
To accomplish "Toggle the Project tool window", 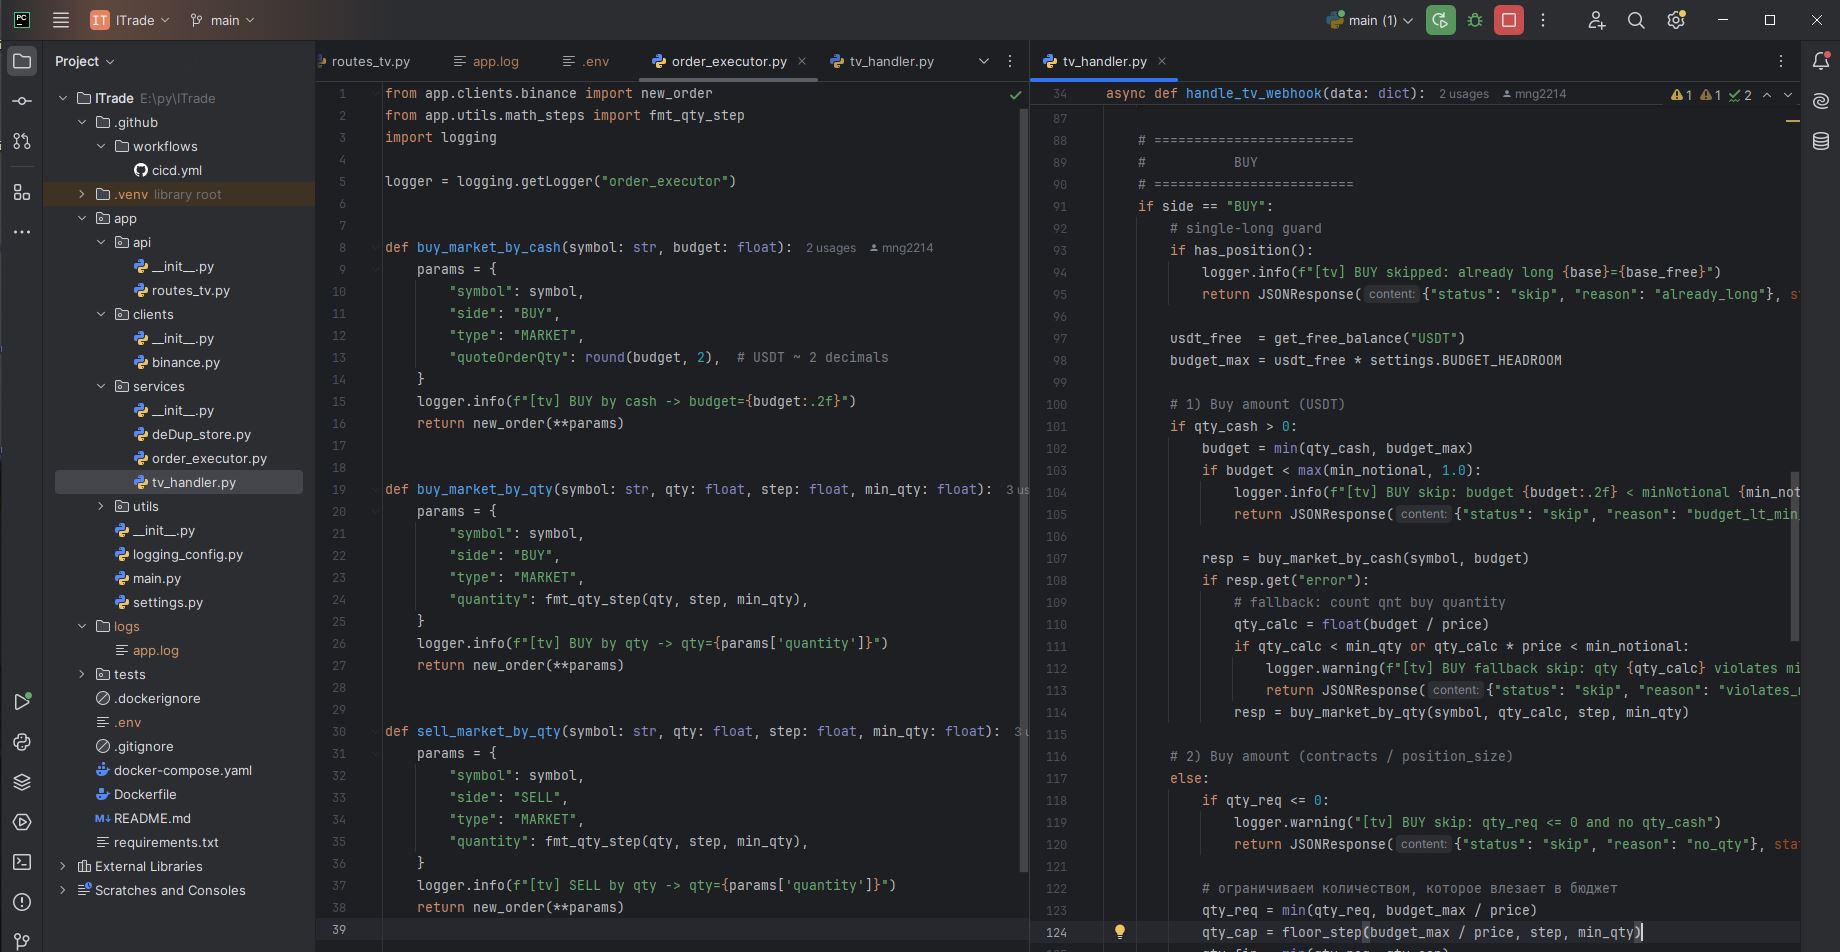I will pyautogui.click(x=22, y=61).
